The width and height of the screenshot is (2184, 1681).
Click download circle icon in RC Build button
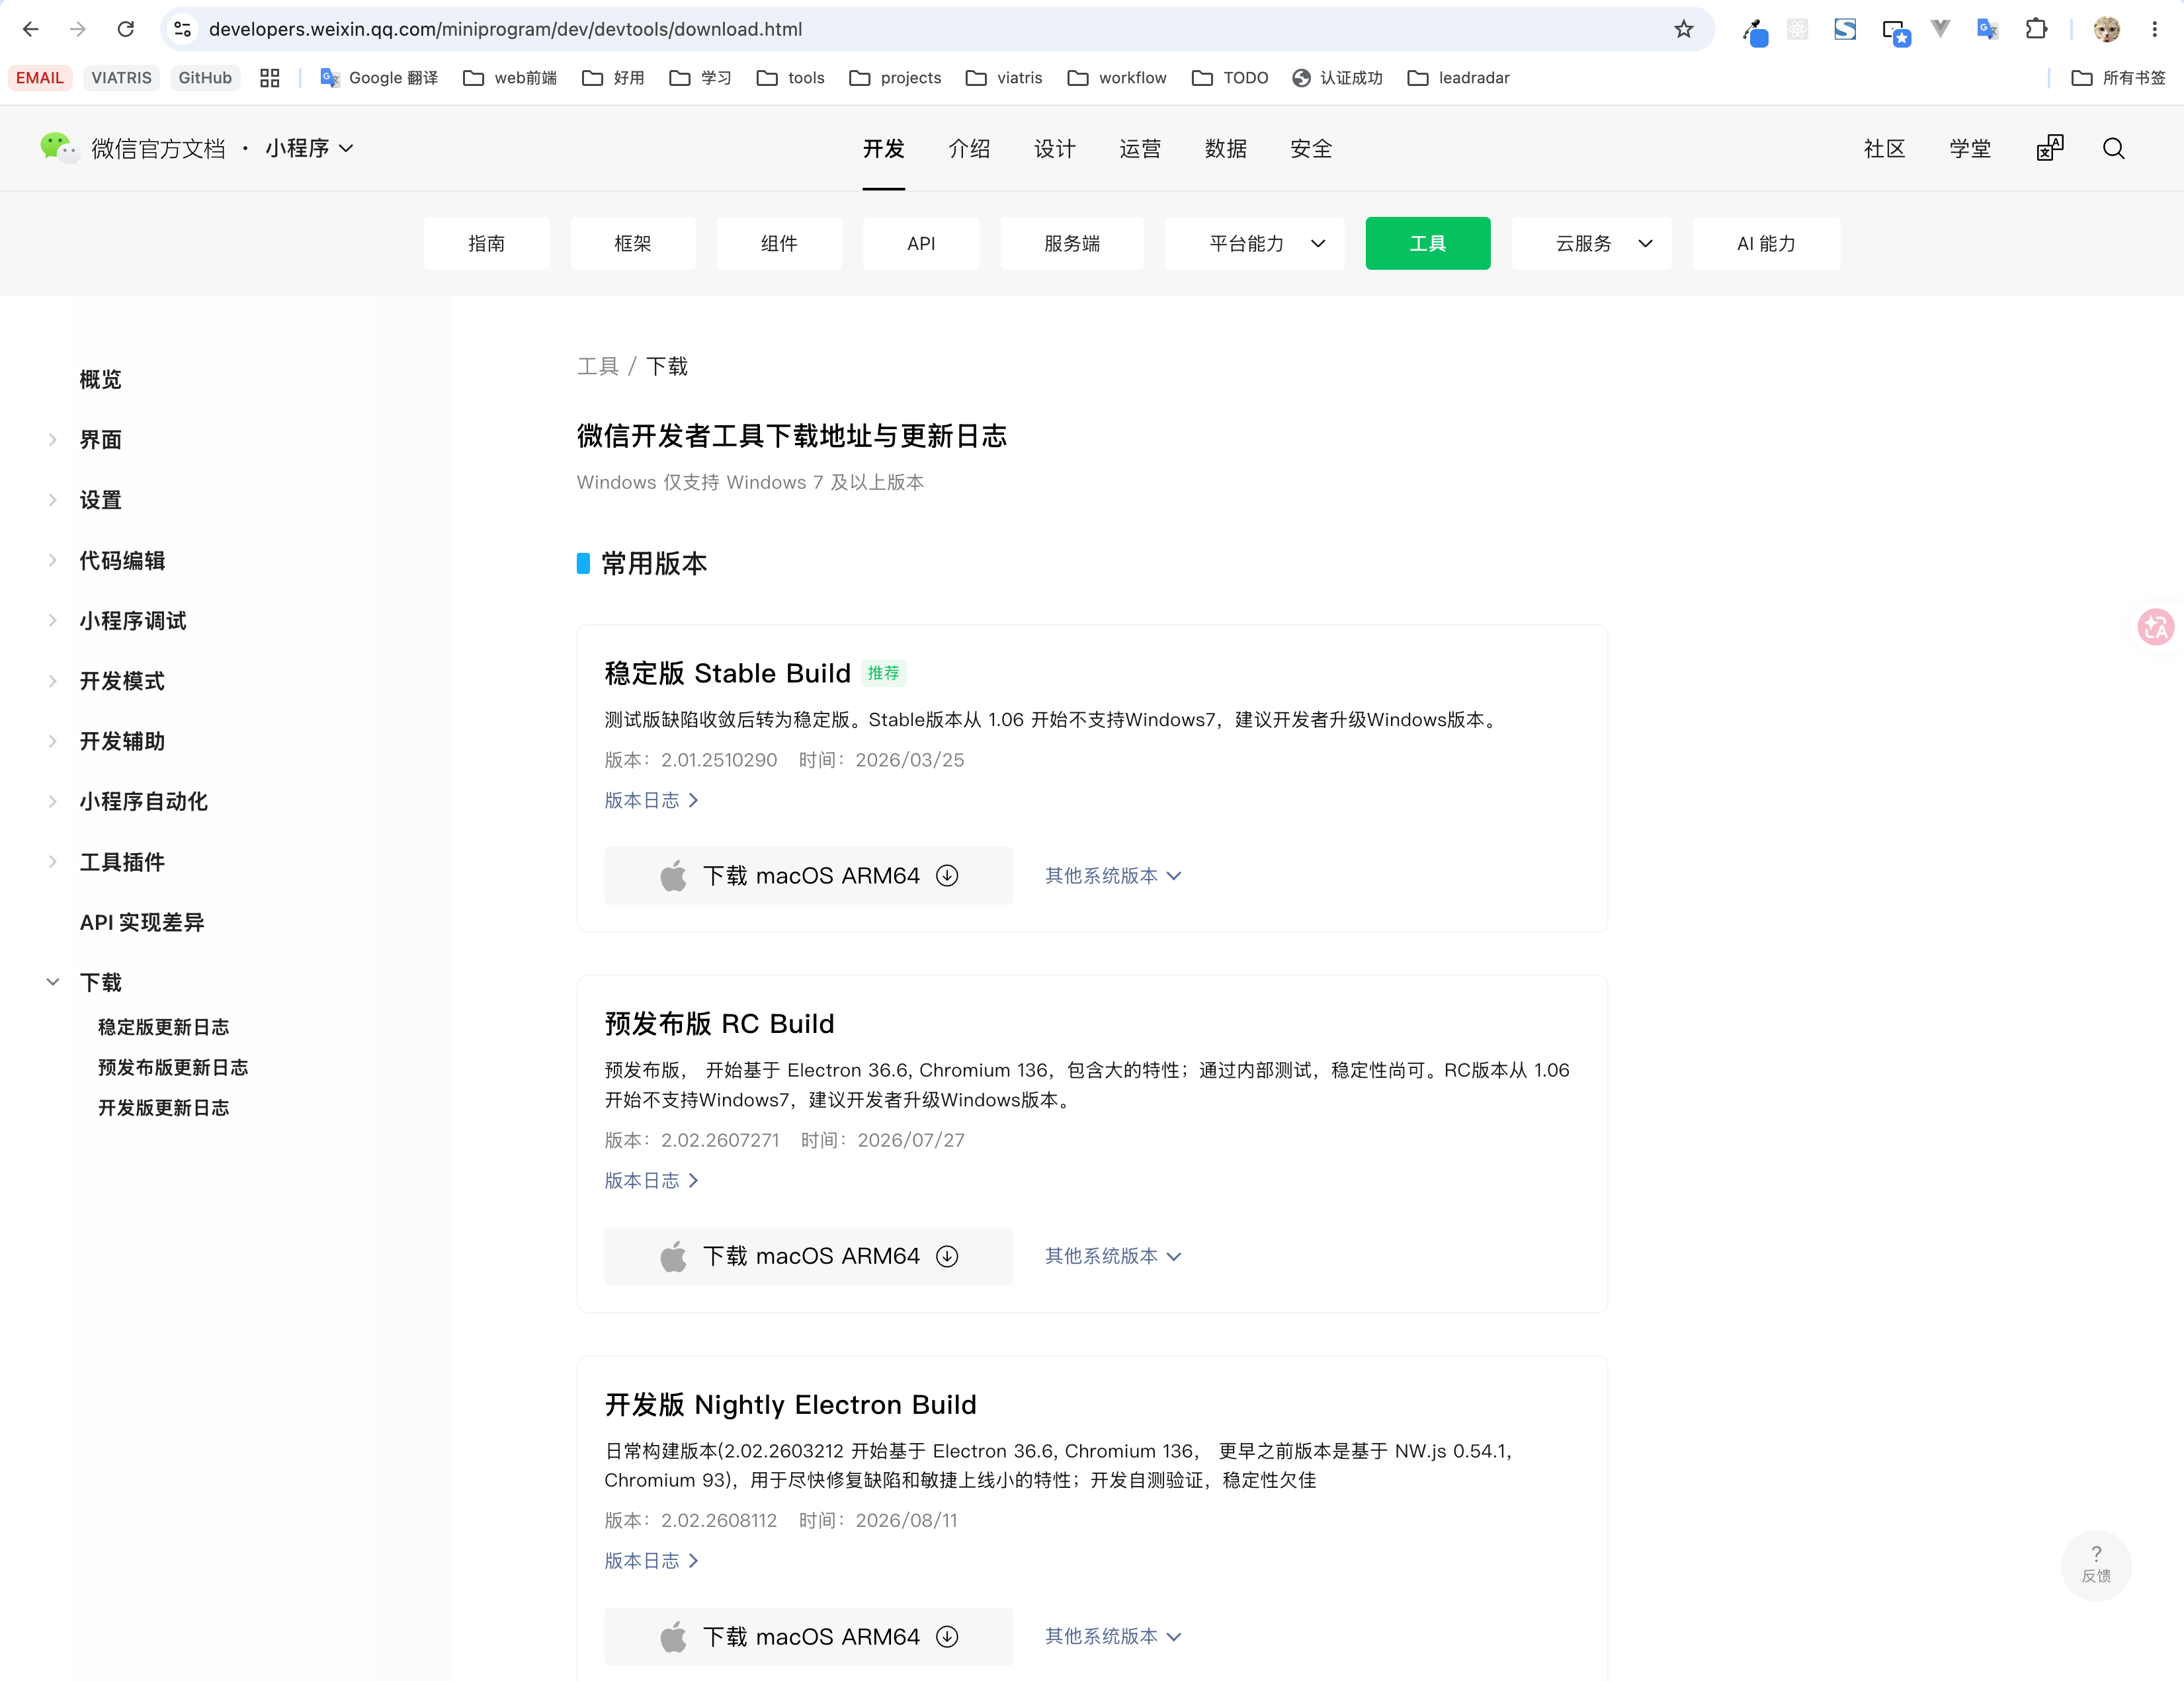[947, 1256]
